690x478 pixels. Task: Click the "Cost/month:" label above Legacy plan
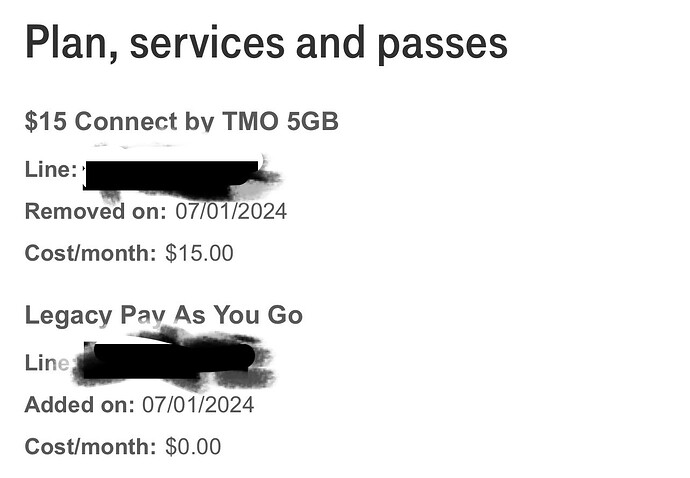pos(90,253)
